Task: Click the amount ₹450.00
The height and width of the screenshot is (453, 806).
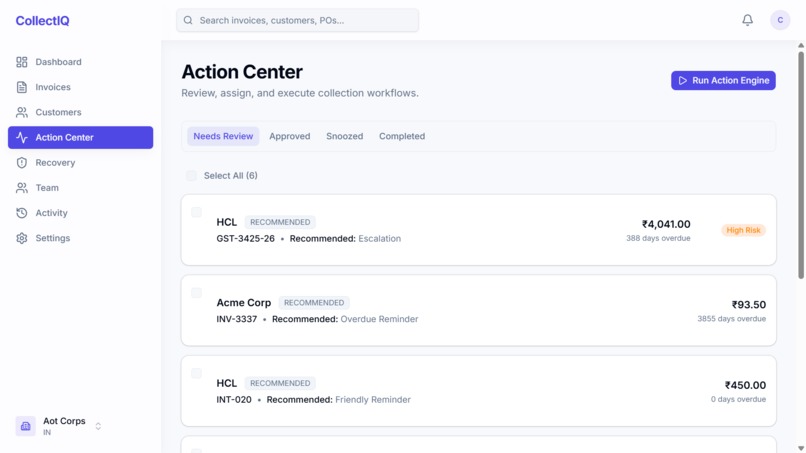Action: 745,385
